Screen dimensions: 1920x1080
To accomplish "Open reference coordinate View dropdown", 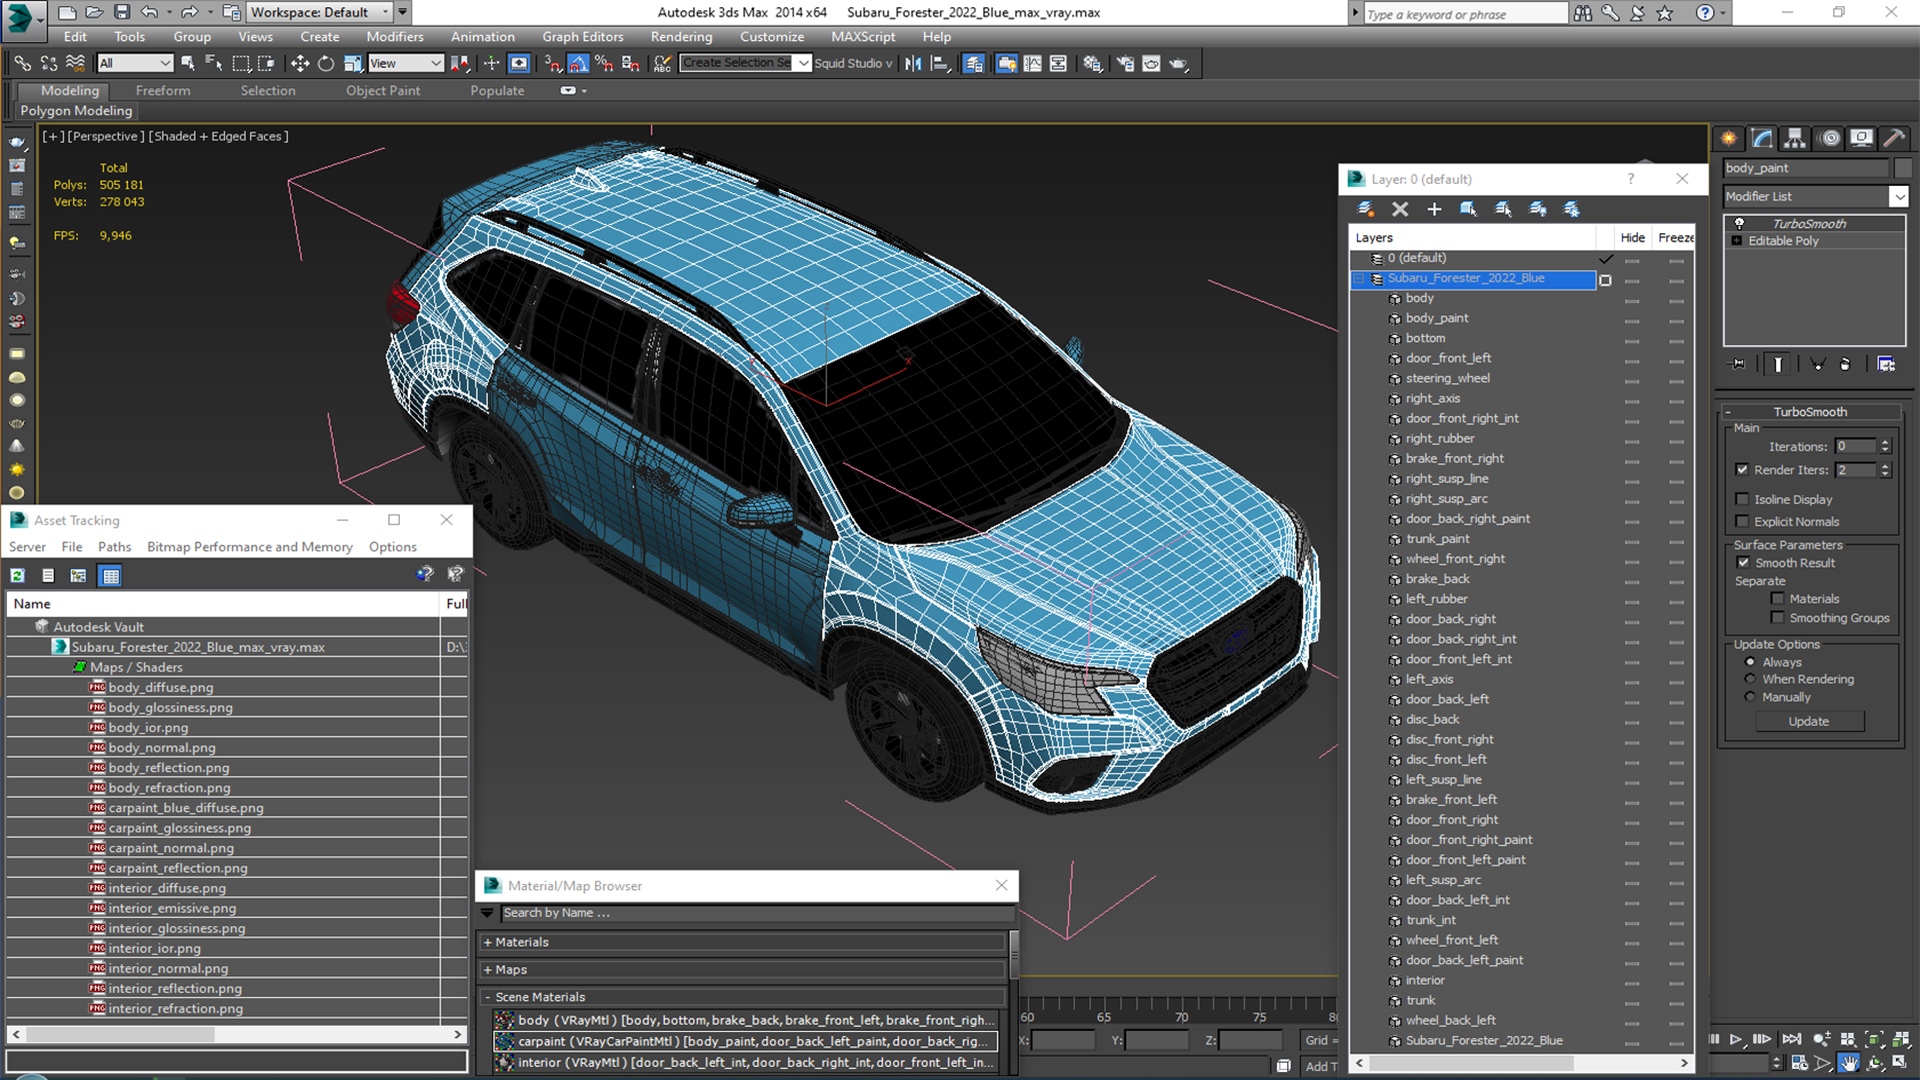I will (x=406, y=63).
